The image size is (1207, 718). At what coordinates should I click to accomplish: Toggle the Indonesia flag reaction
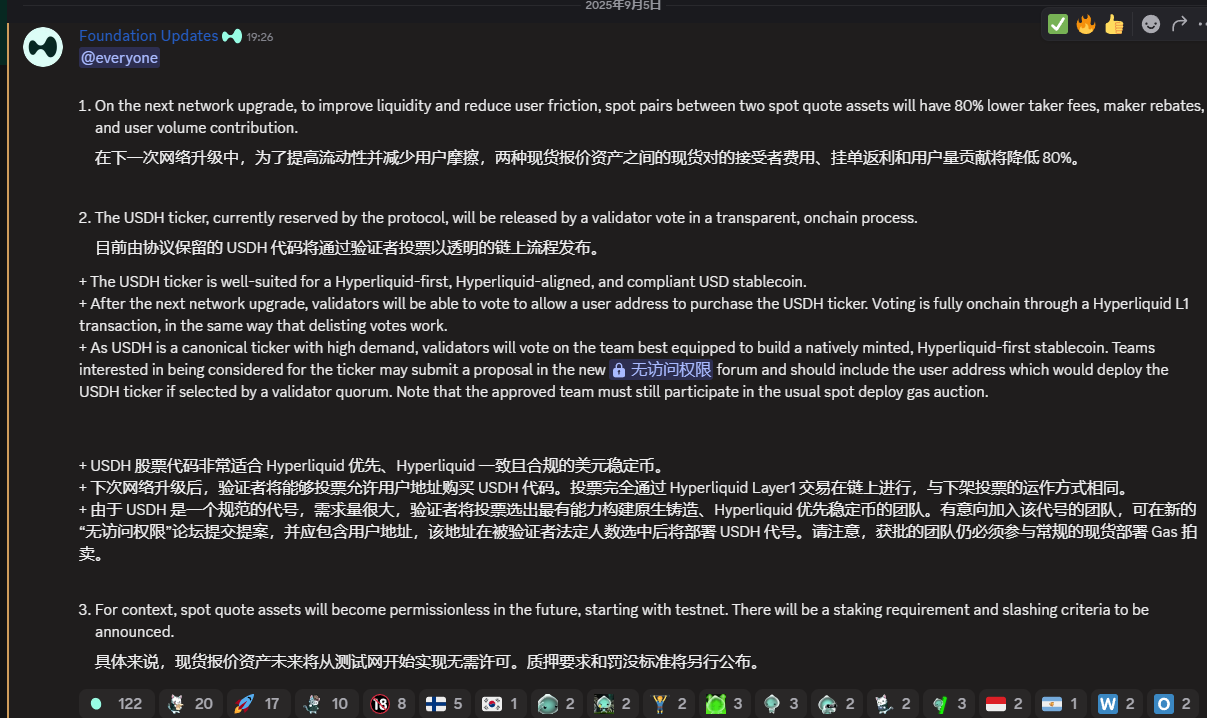tap(1004, 704)
